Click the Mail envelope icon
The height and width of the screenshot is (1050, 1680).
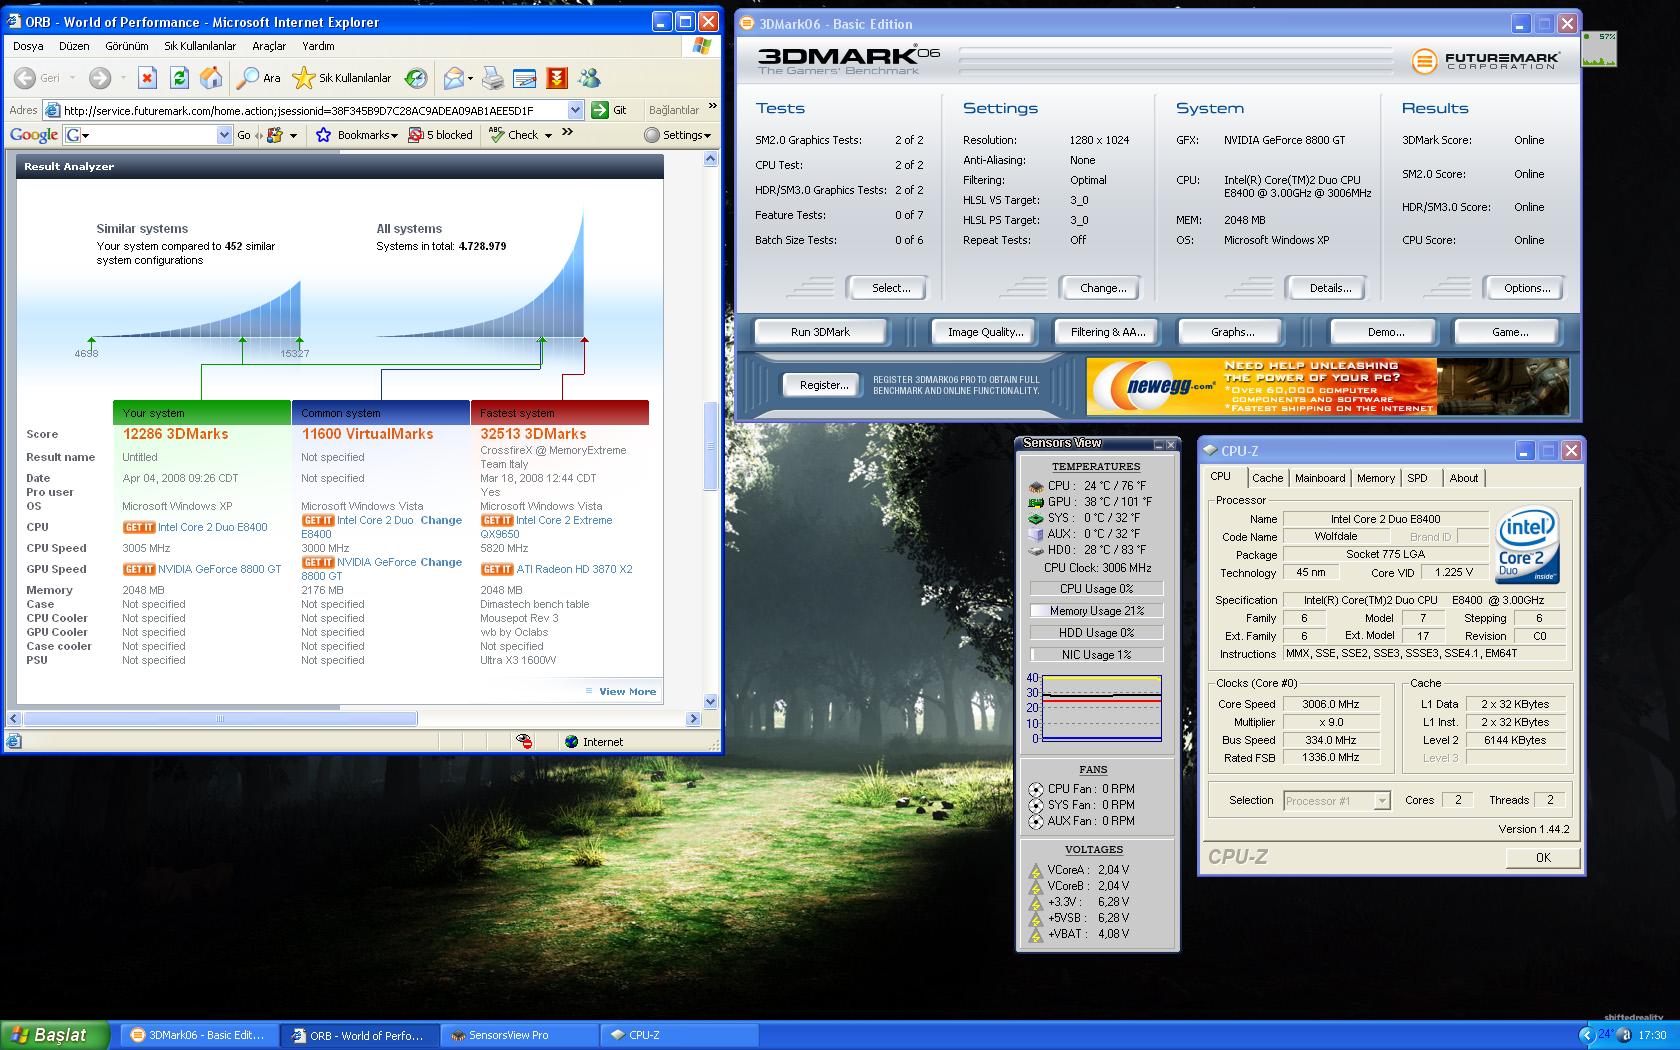tap(454, 78)
